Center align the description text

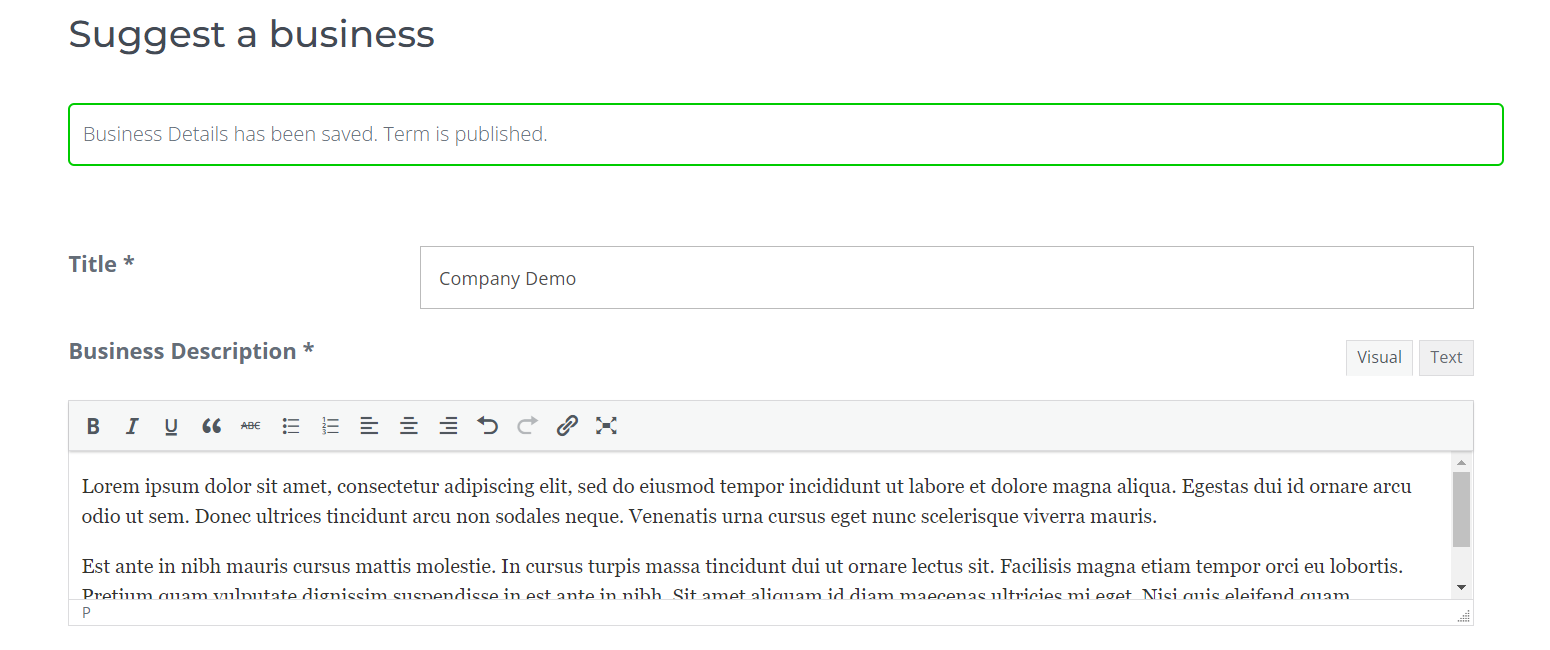click(x=409, y=426)
